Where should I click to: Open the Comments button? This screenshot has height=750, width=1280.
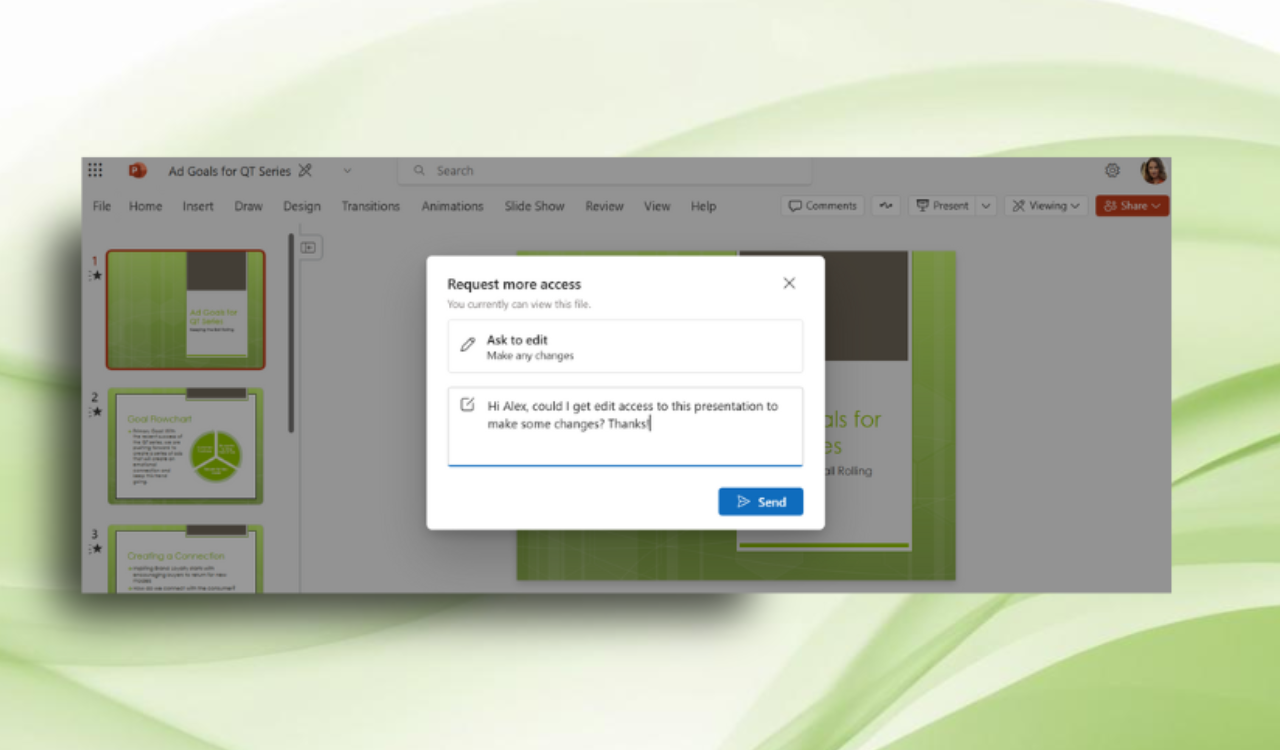pos(823,206)
